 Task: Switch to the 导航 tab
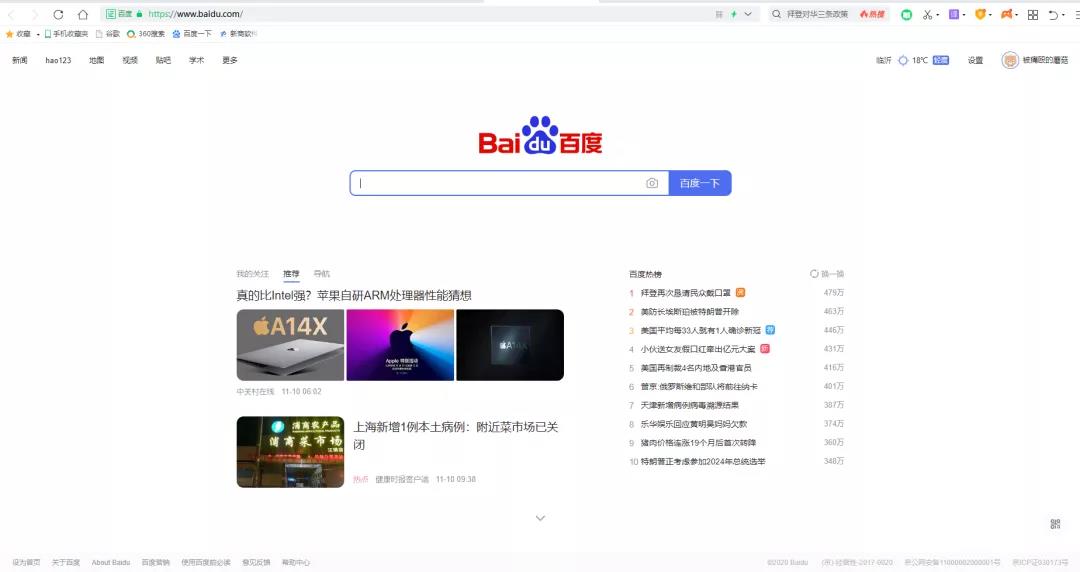322,274
